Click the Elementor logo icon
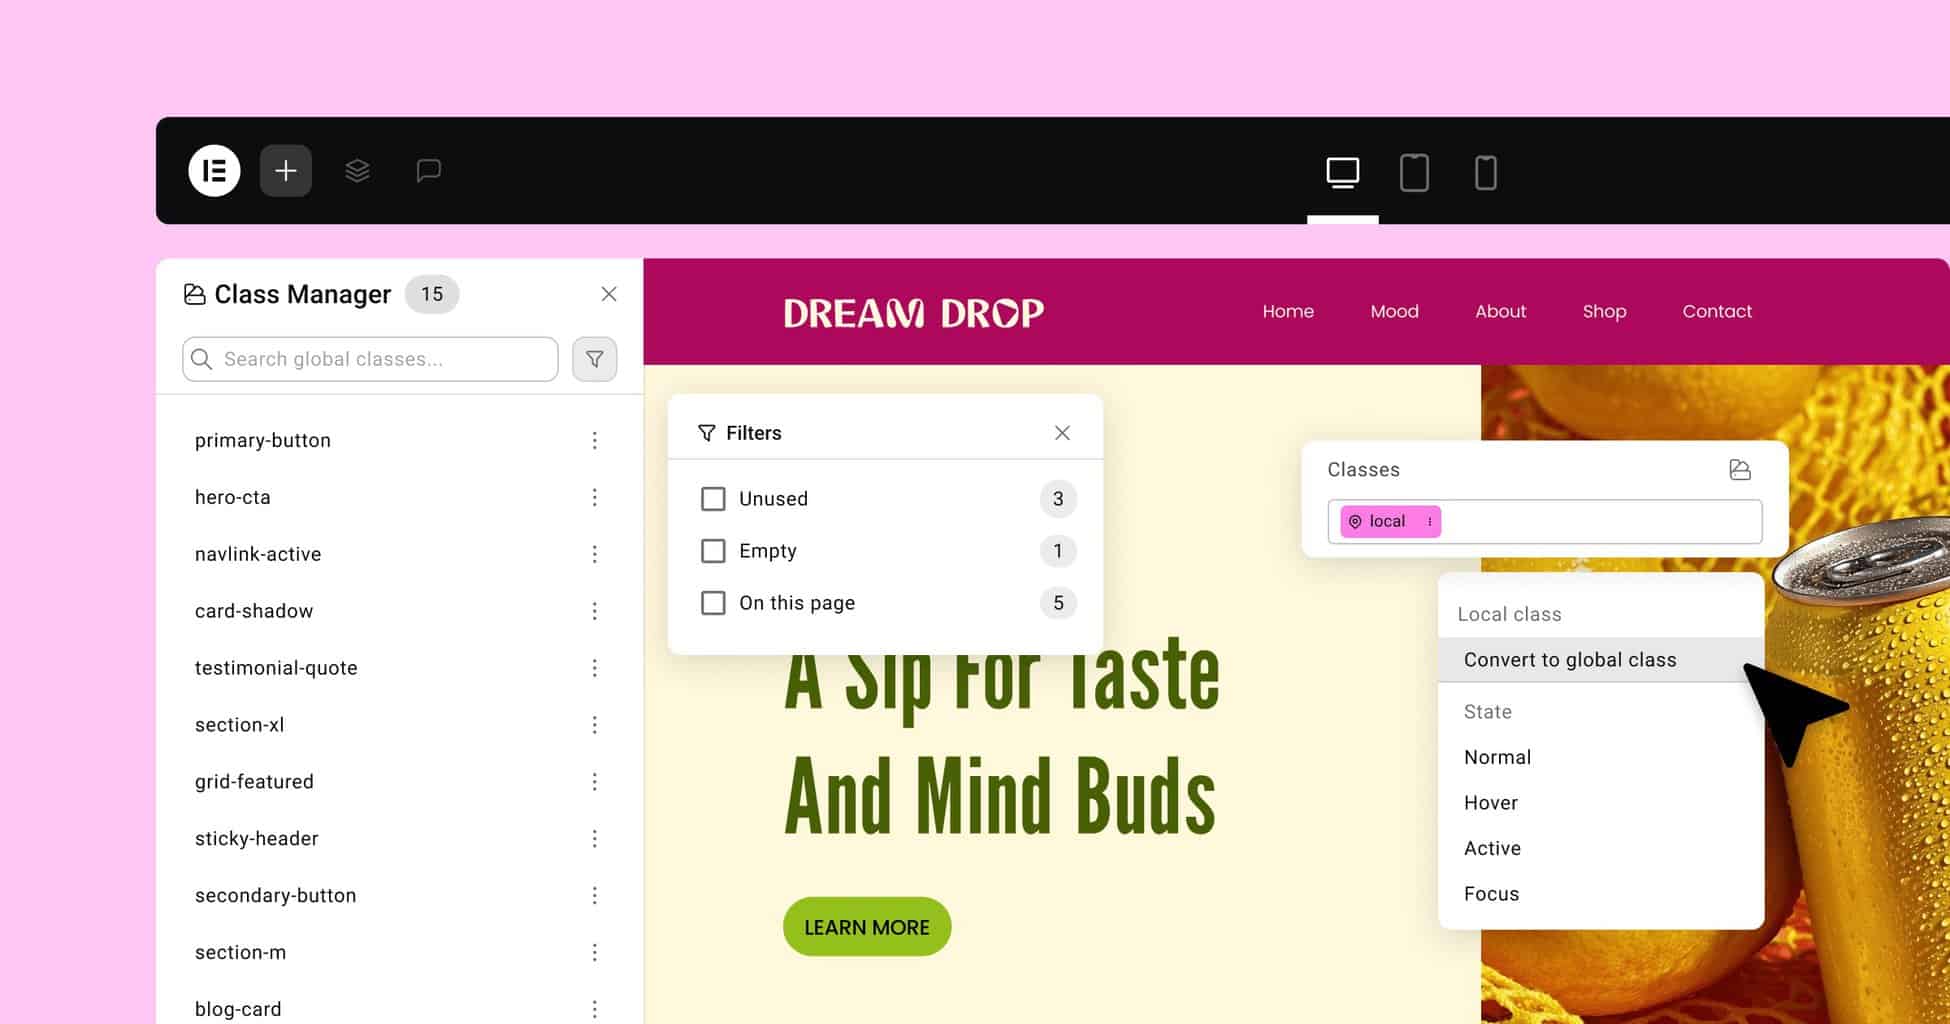The image size is (1950, 1024). pyautogui.click(x=214, y=171)
